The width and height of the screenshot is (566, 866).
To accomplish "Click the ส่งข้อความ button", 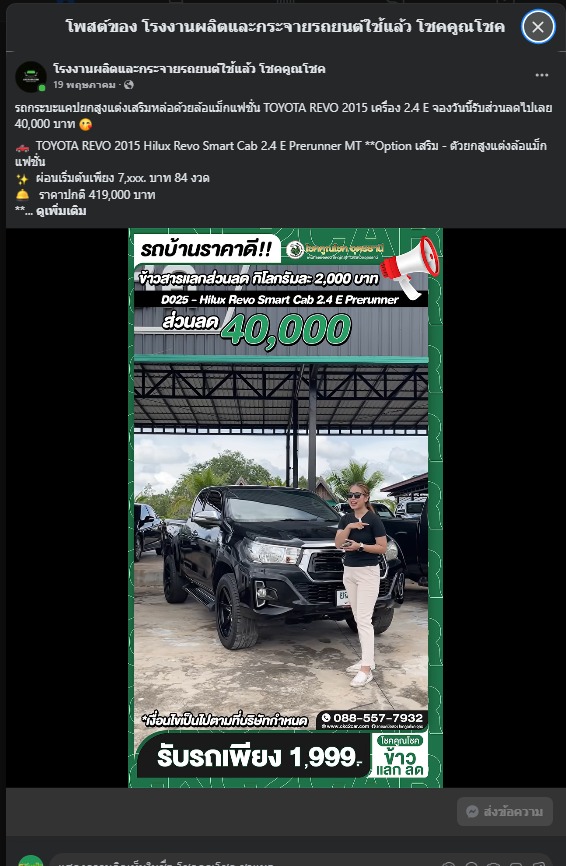I will tap(505, 811).
